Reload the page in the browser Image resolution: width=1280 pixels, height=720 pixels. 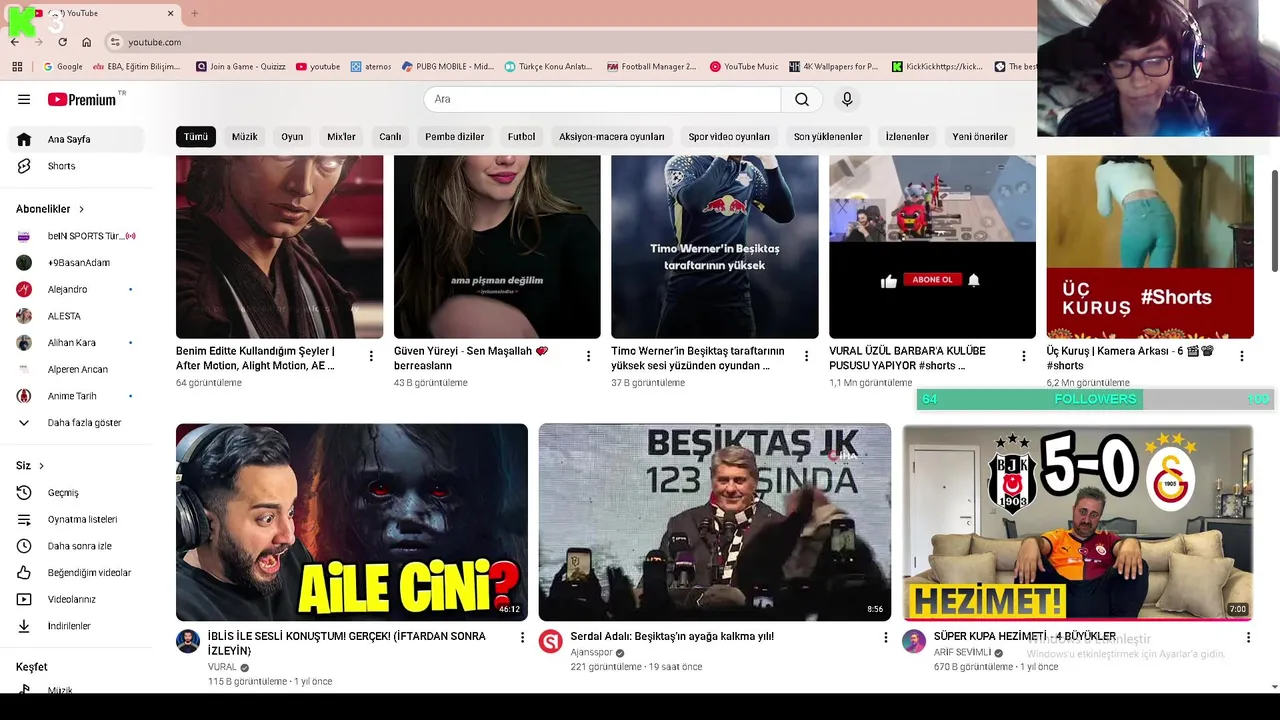point(62,42)
